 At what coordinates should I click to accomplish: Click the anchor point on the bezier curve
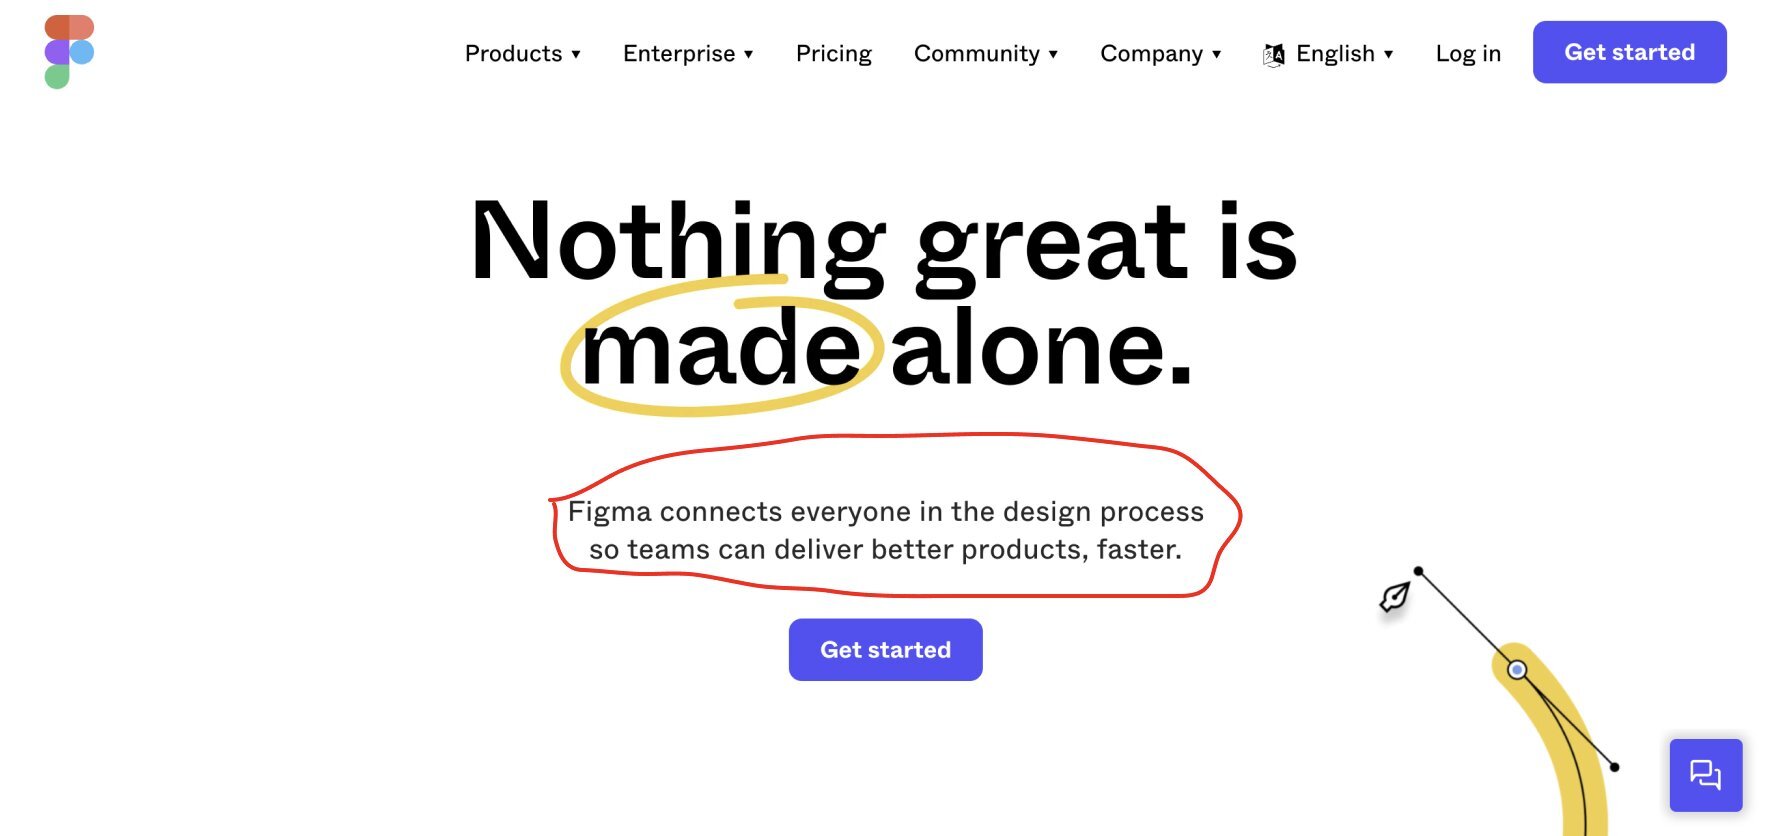click(1515, 669)
